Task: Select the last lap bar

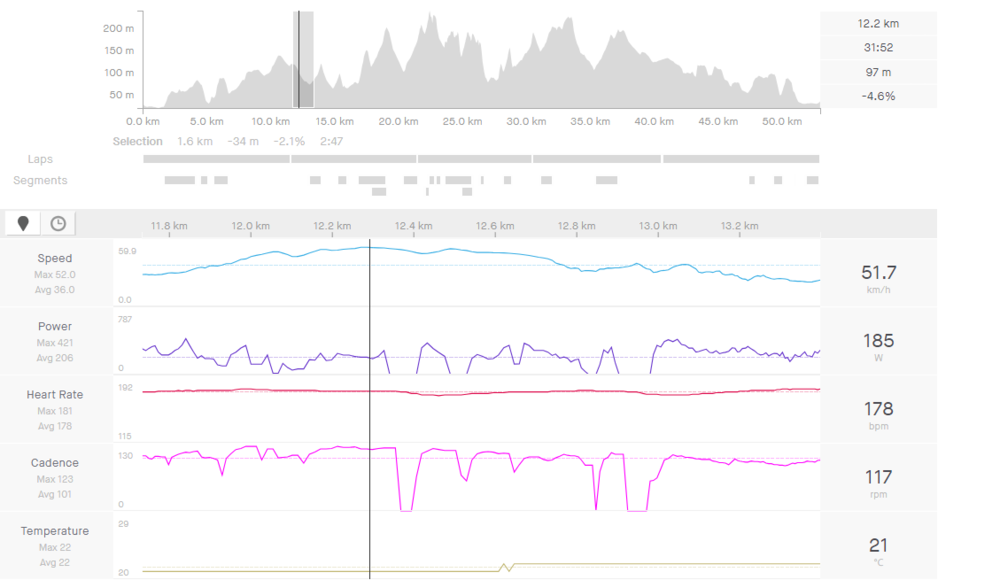Action: click(x=741, y=159)
